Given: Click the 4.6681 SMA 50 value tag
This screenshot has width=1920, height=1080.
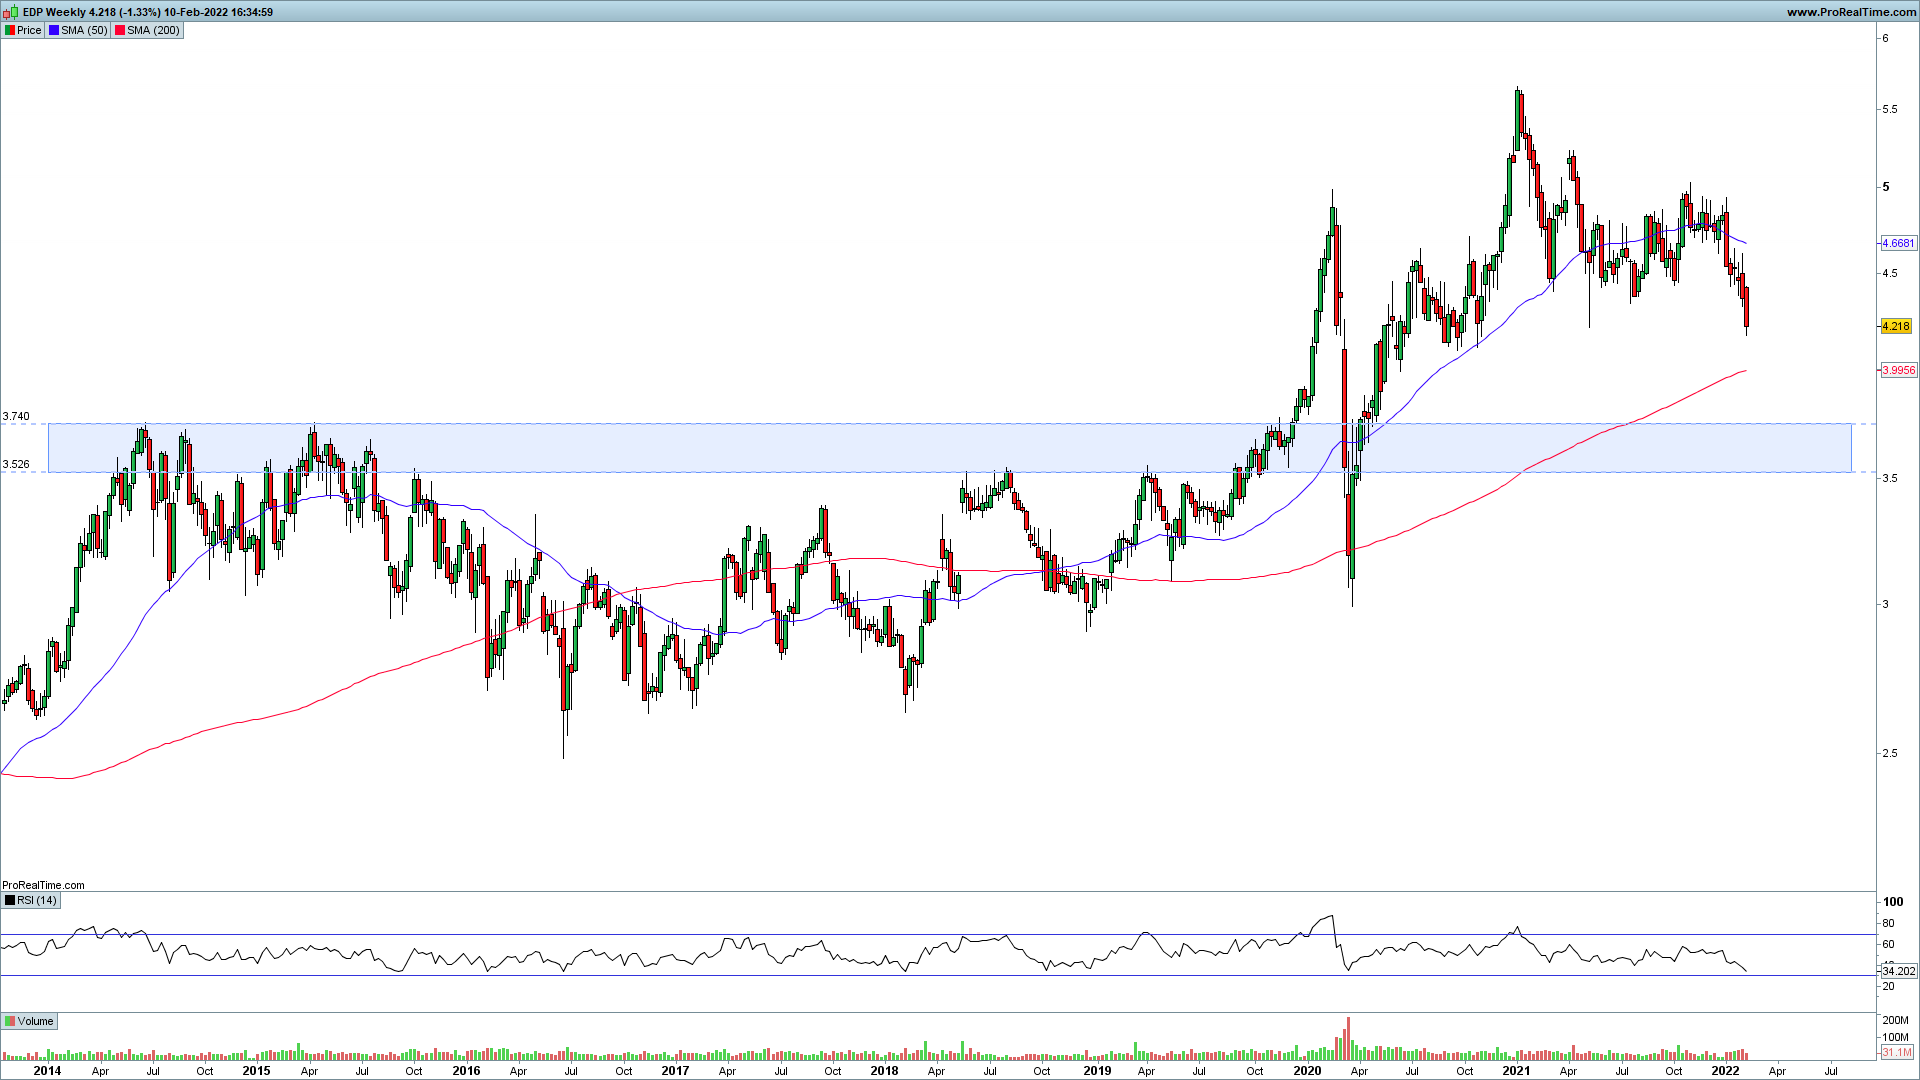Looking at the screenshot, I should tap(1898, 243).
